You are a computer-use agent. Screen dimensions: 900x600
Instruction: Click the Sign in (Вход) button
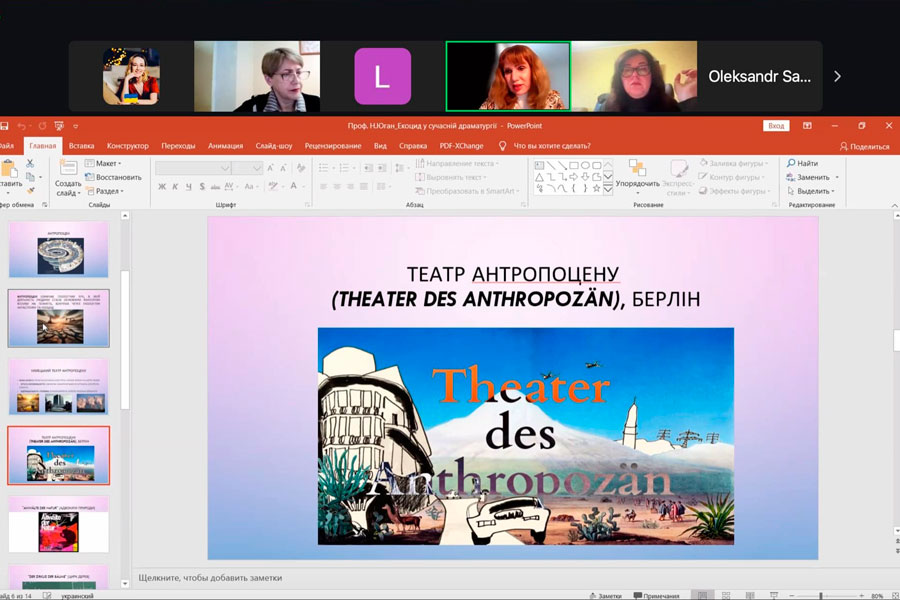(x=776, y=126)
